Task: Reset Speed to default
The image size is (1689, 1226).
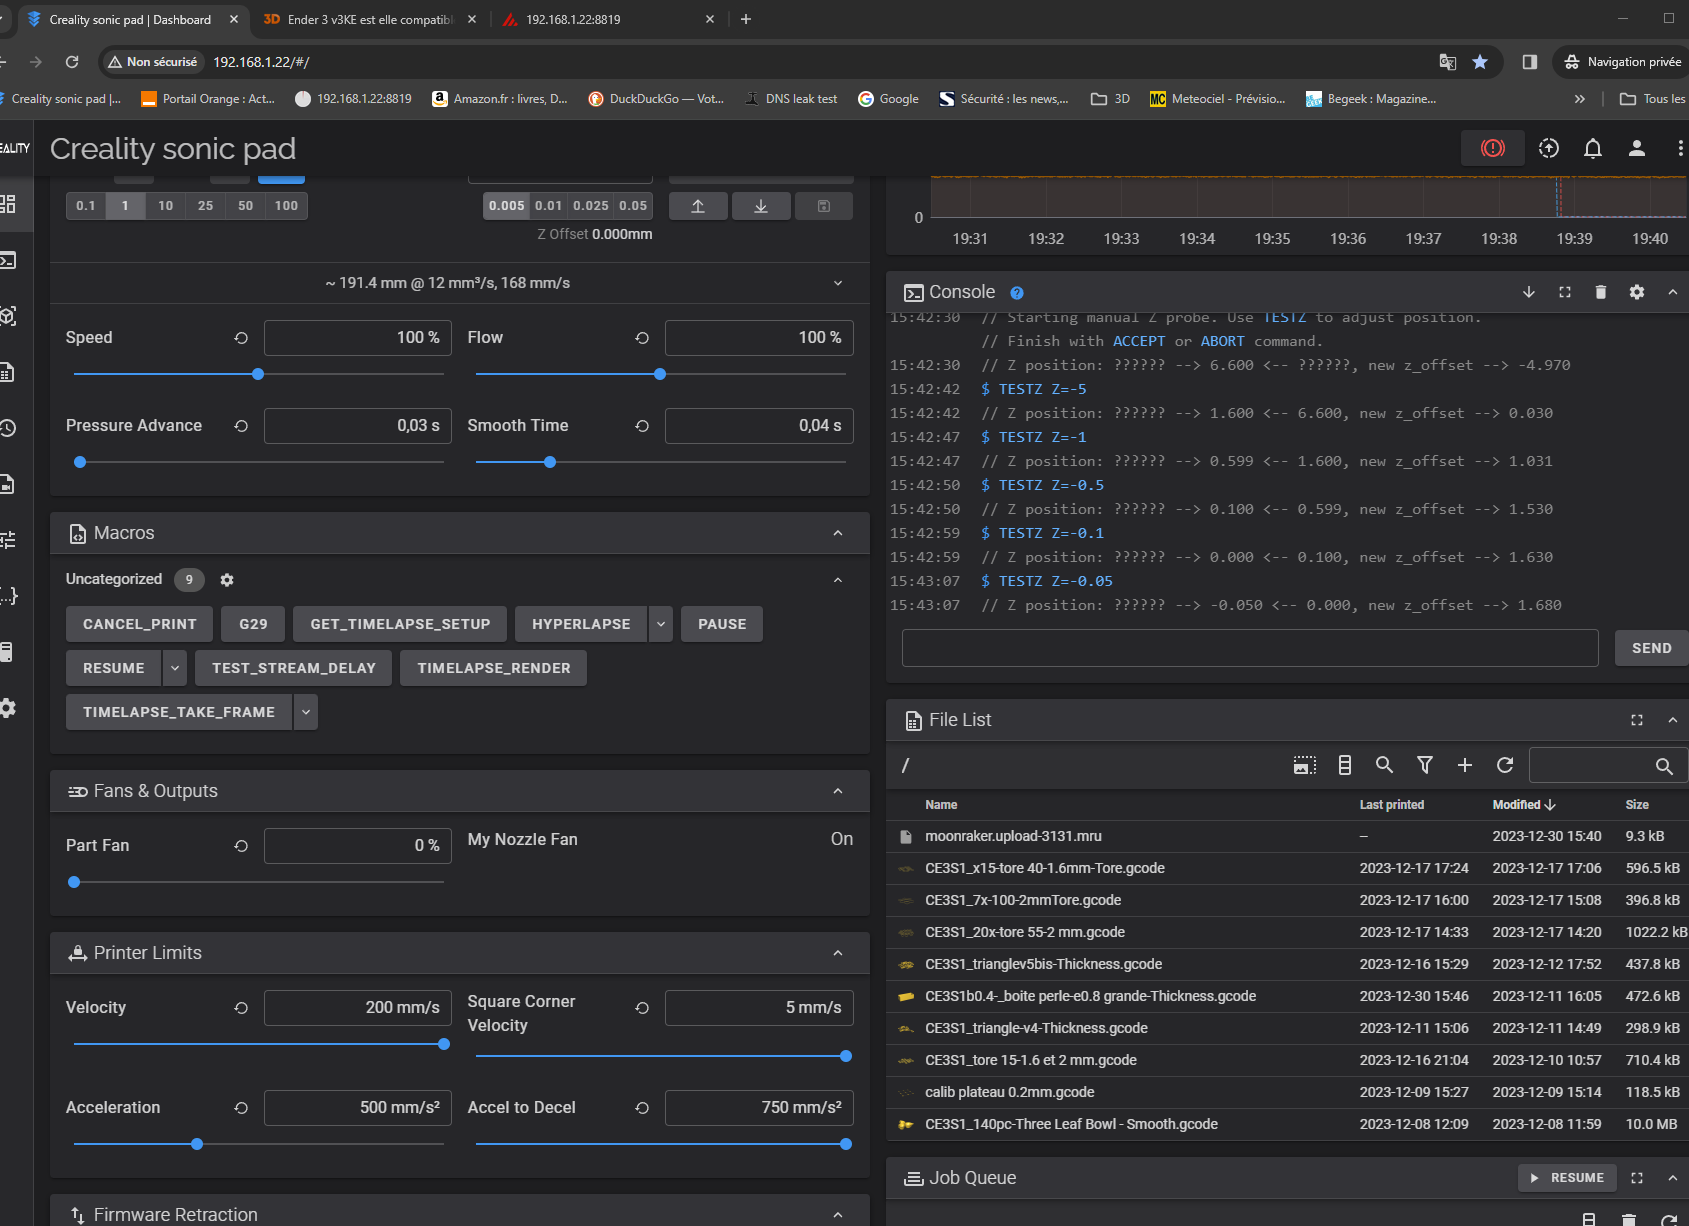Action: [x=240, y=338]
